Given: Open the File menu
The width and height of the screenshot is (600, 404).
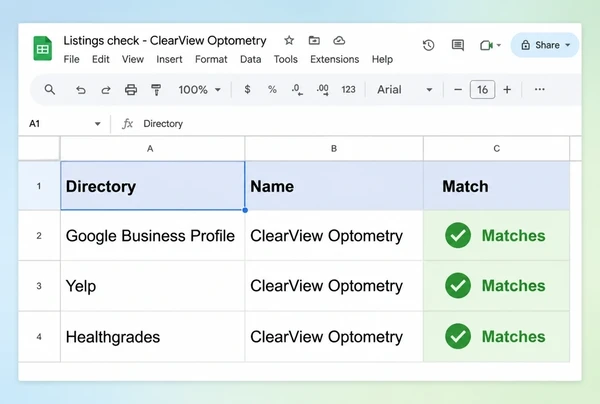Looking at the screenshot, I should click(71, 59).
